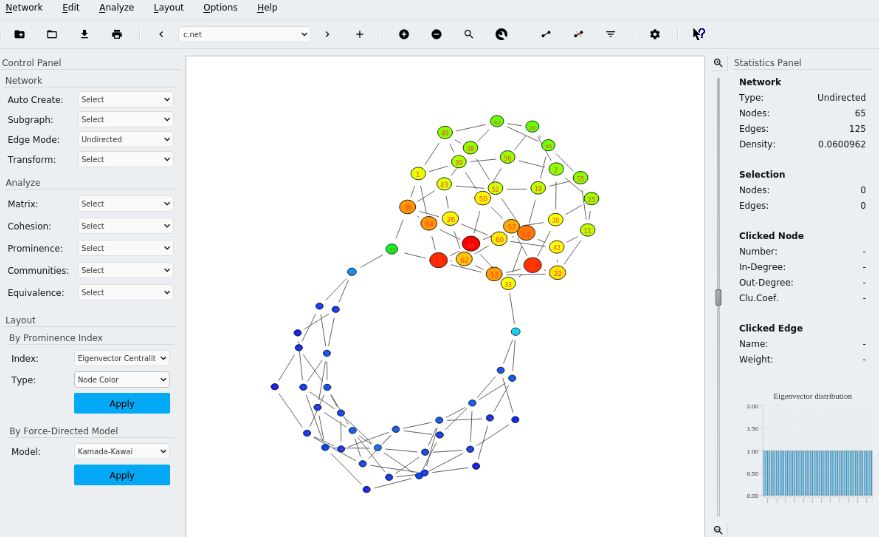Screen dimensions: 879x537
Task: Open the Transform dropdown
Action: [x=126, y=159]
